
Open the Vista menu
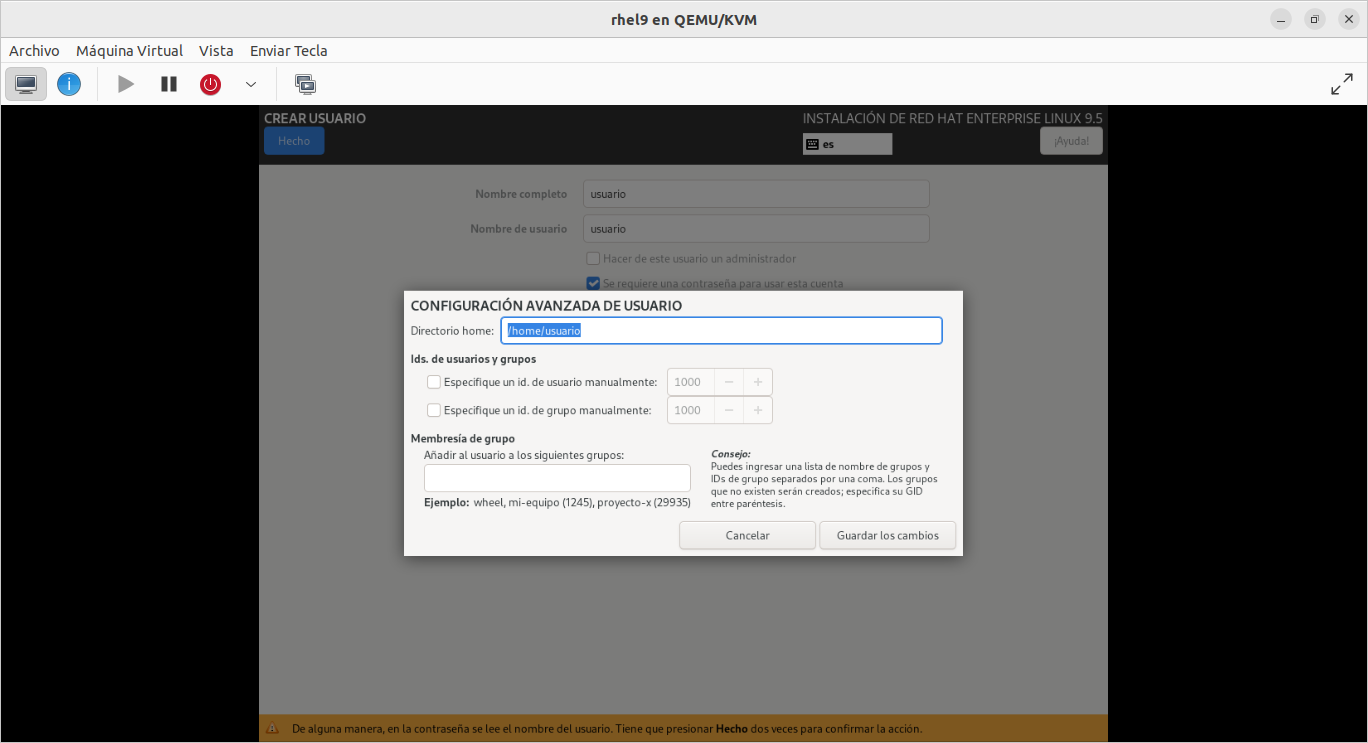pos(216,51)
